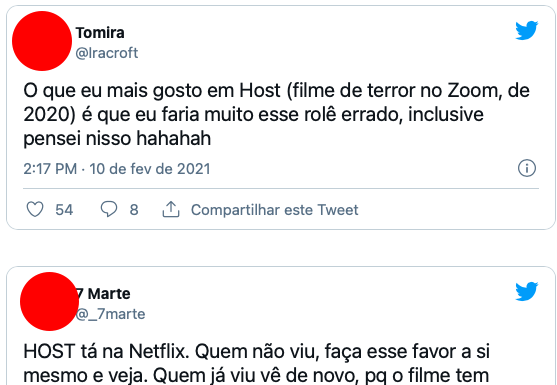Open the tweet info circle icon
Image resolution: width=557 pixels, height=385 pixels.
tap(526, 168)
